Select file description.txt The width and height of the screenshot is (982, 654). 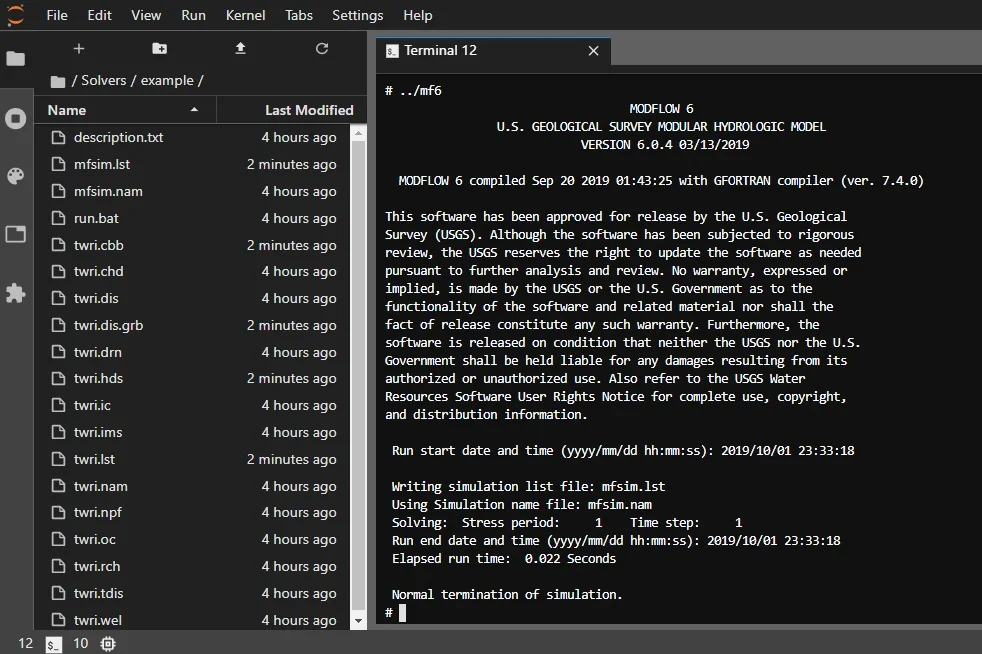click(192, 137)
